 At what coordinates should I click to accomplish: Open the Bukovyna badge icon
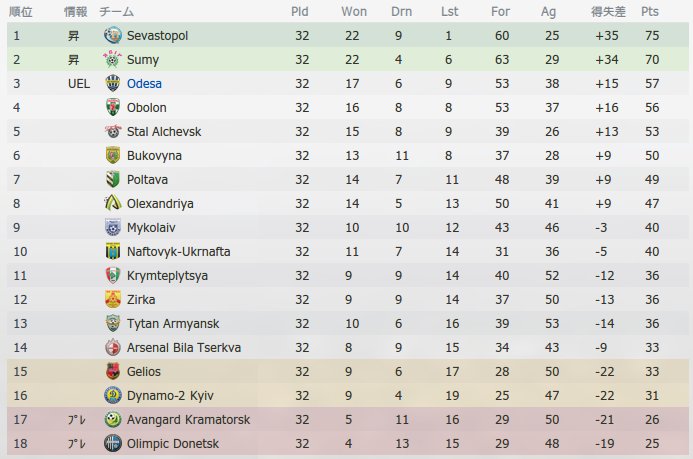point(113,155)
